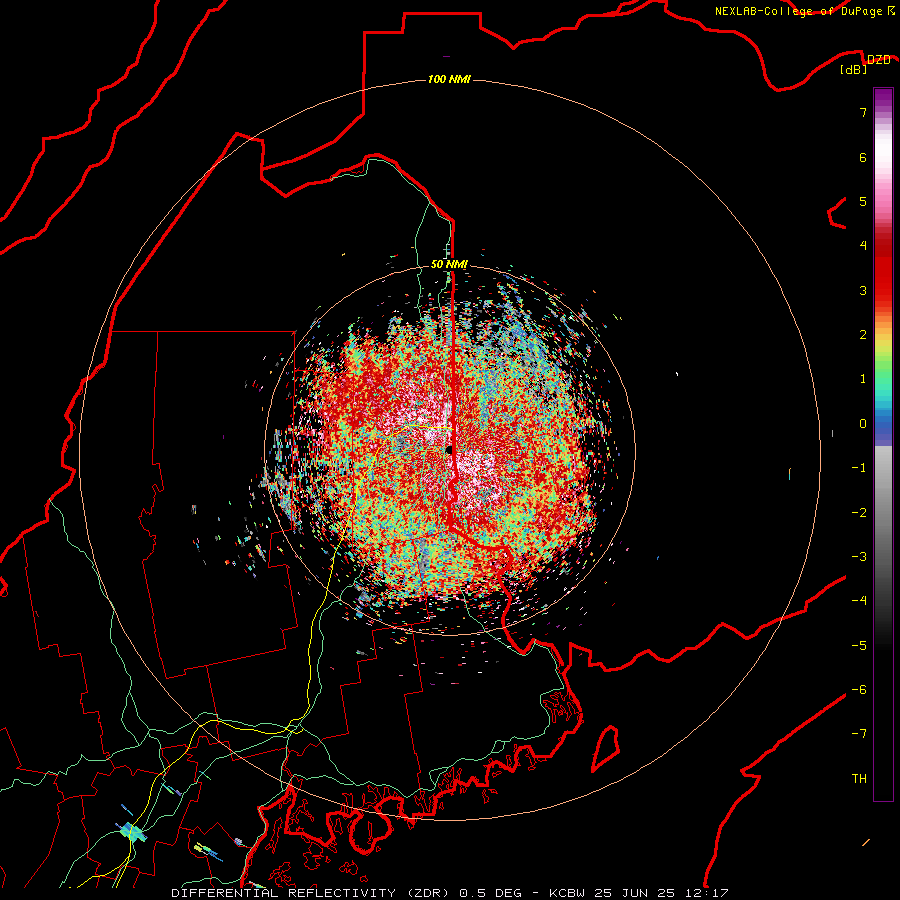Viewport: 900px width, 900px height.
Task: Click the legend value '4'
Action: pyautogui.click(x=863, y=246)
